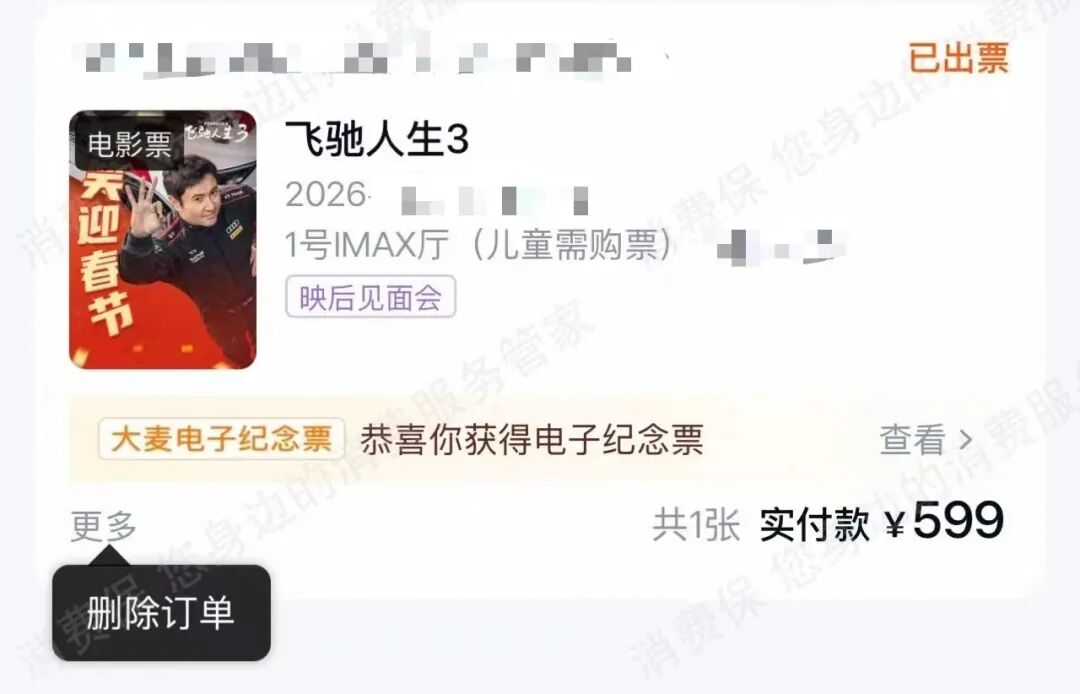Tap the 飞驰人生3 movie poster thumbnail
1080x694 pixels.
click(163, 239)
